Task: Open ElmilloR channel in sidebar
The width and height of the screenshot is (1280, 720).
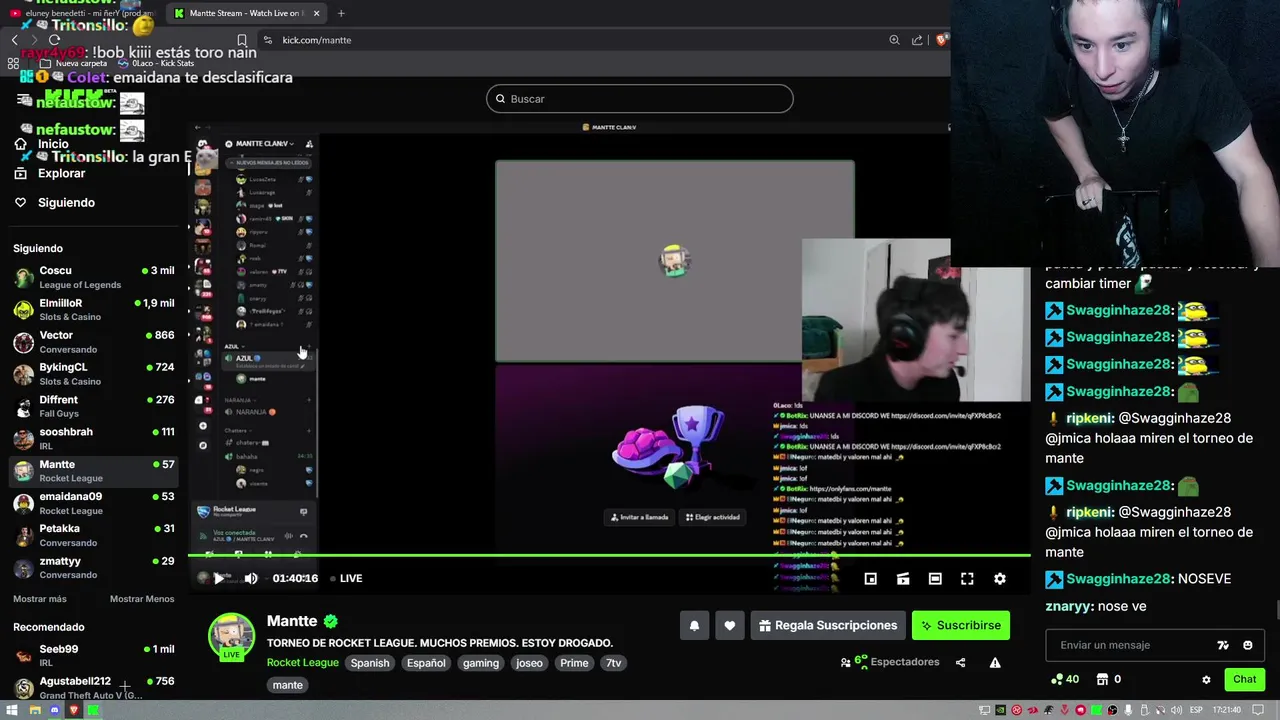Action: click(95, 309)
